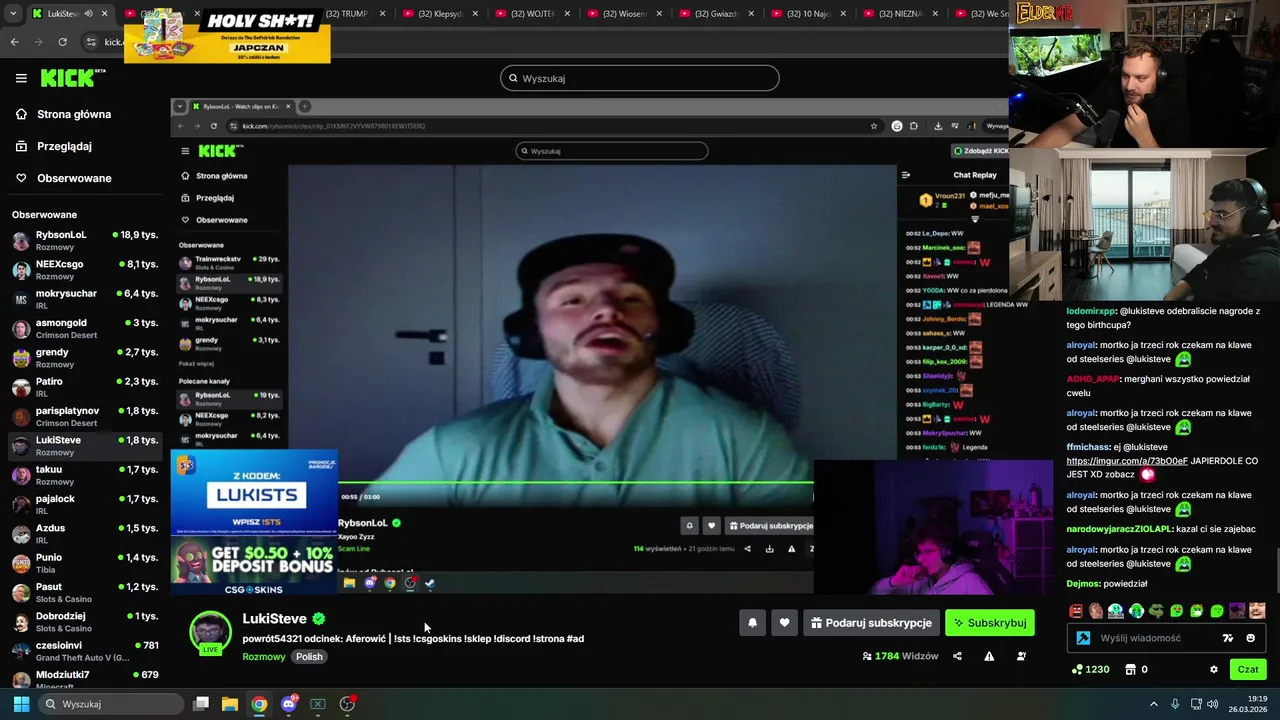The image size is (1280, 720).
Task: Click the Rozmowy category link
Action: (264, 657)
